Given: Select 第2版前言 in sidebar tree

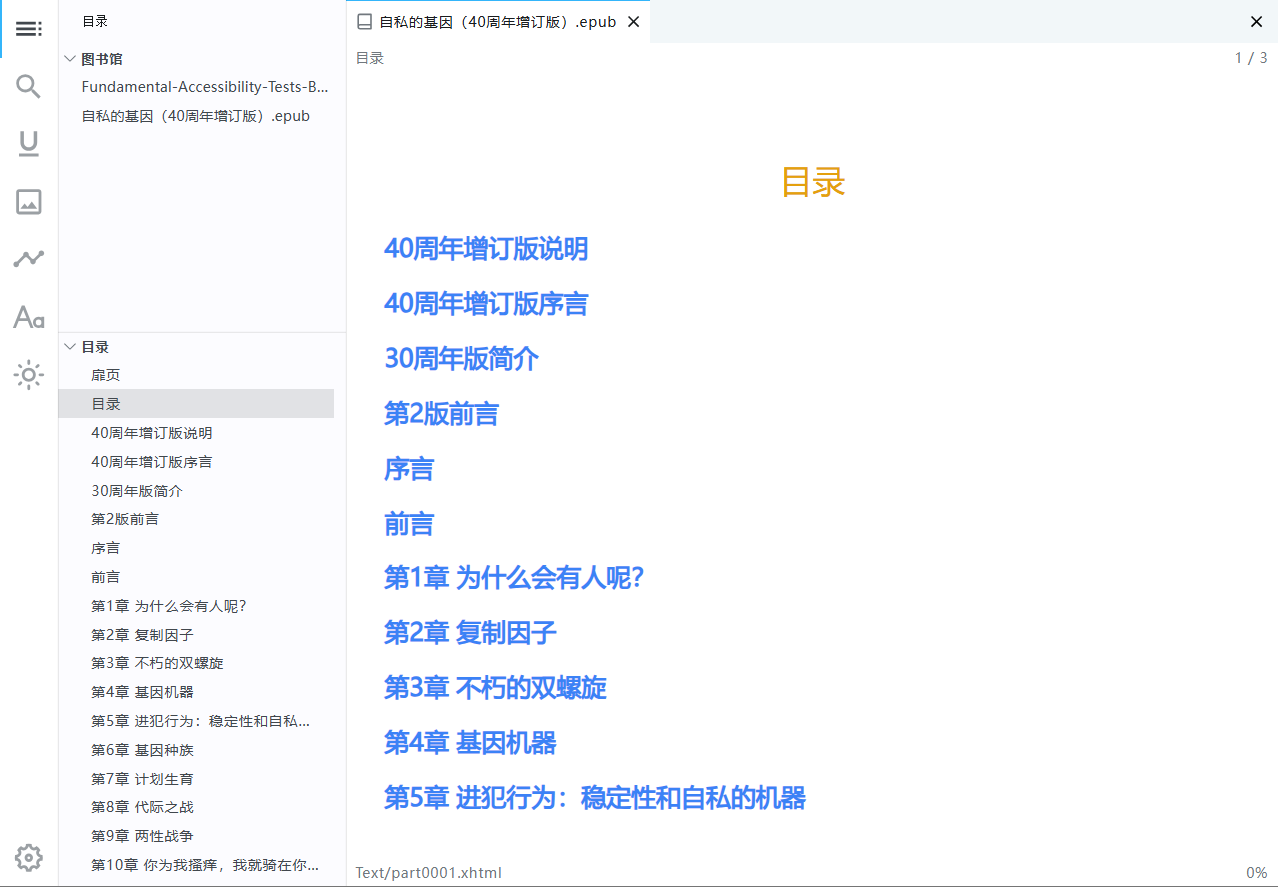Looking at the screenshot, I should (196, 519).
